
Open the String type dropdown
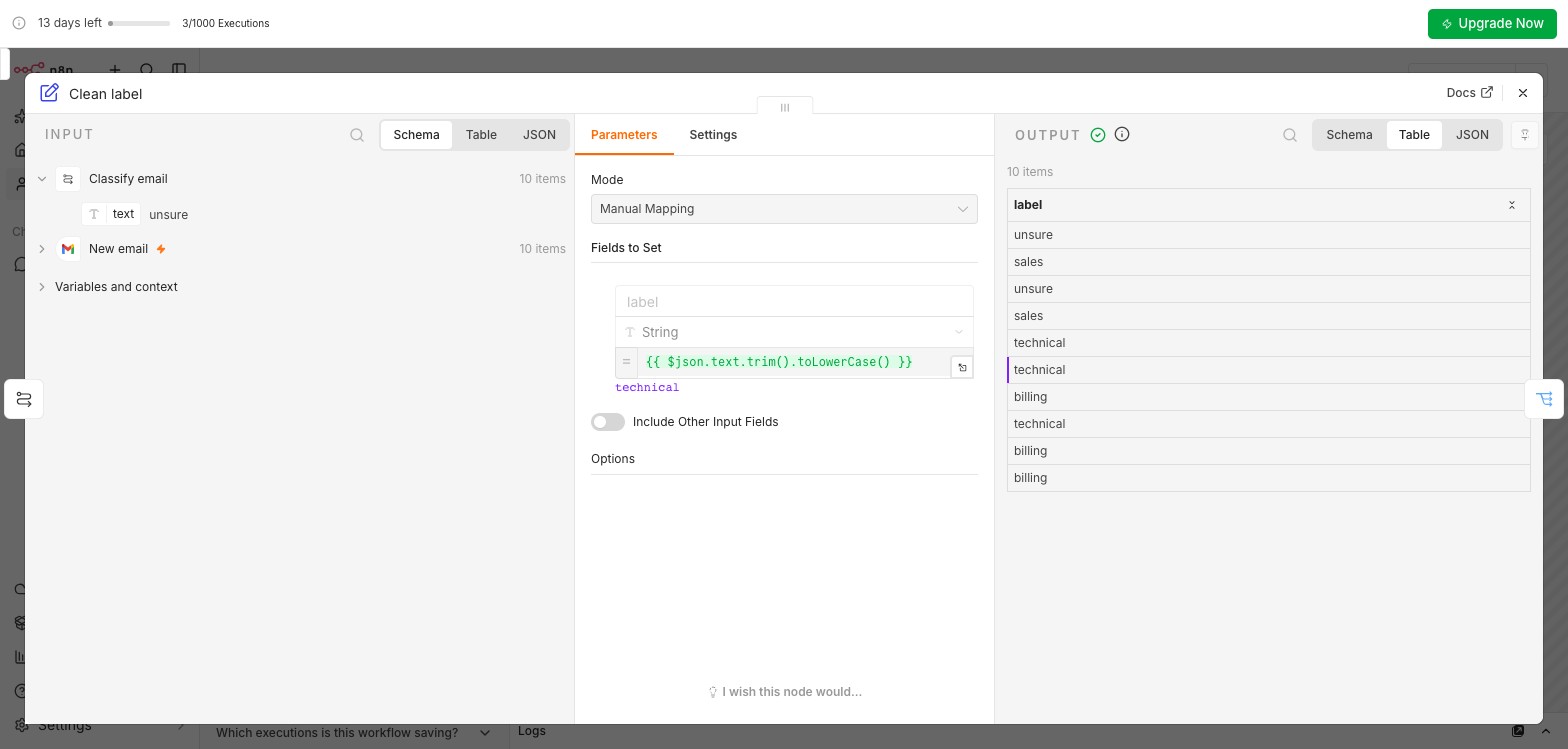click(x=794, y=332)
